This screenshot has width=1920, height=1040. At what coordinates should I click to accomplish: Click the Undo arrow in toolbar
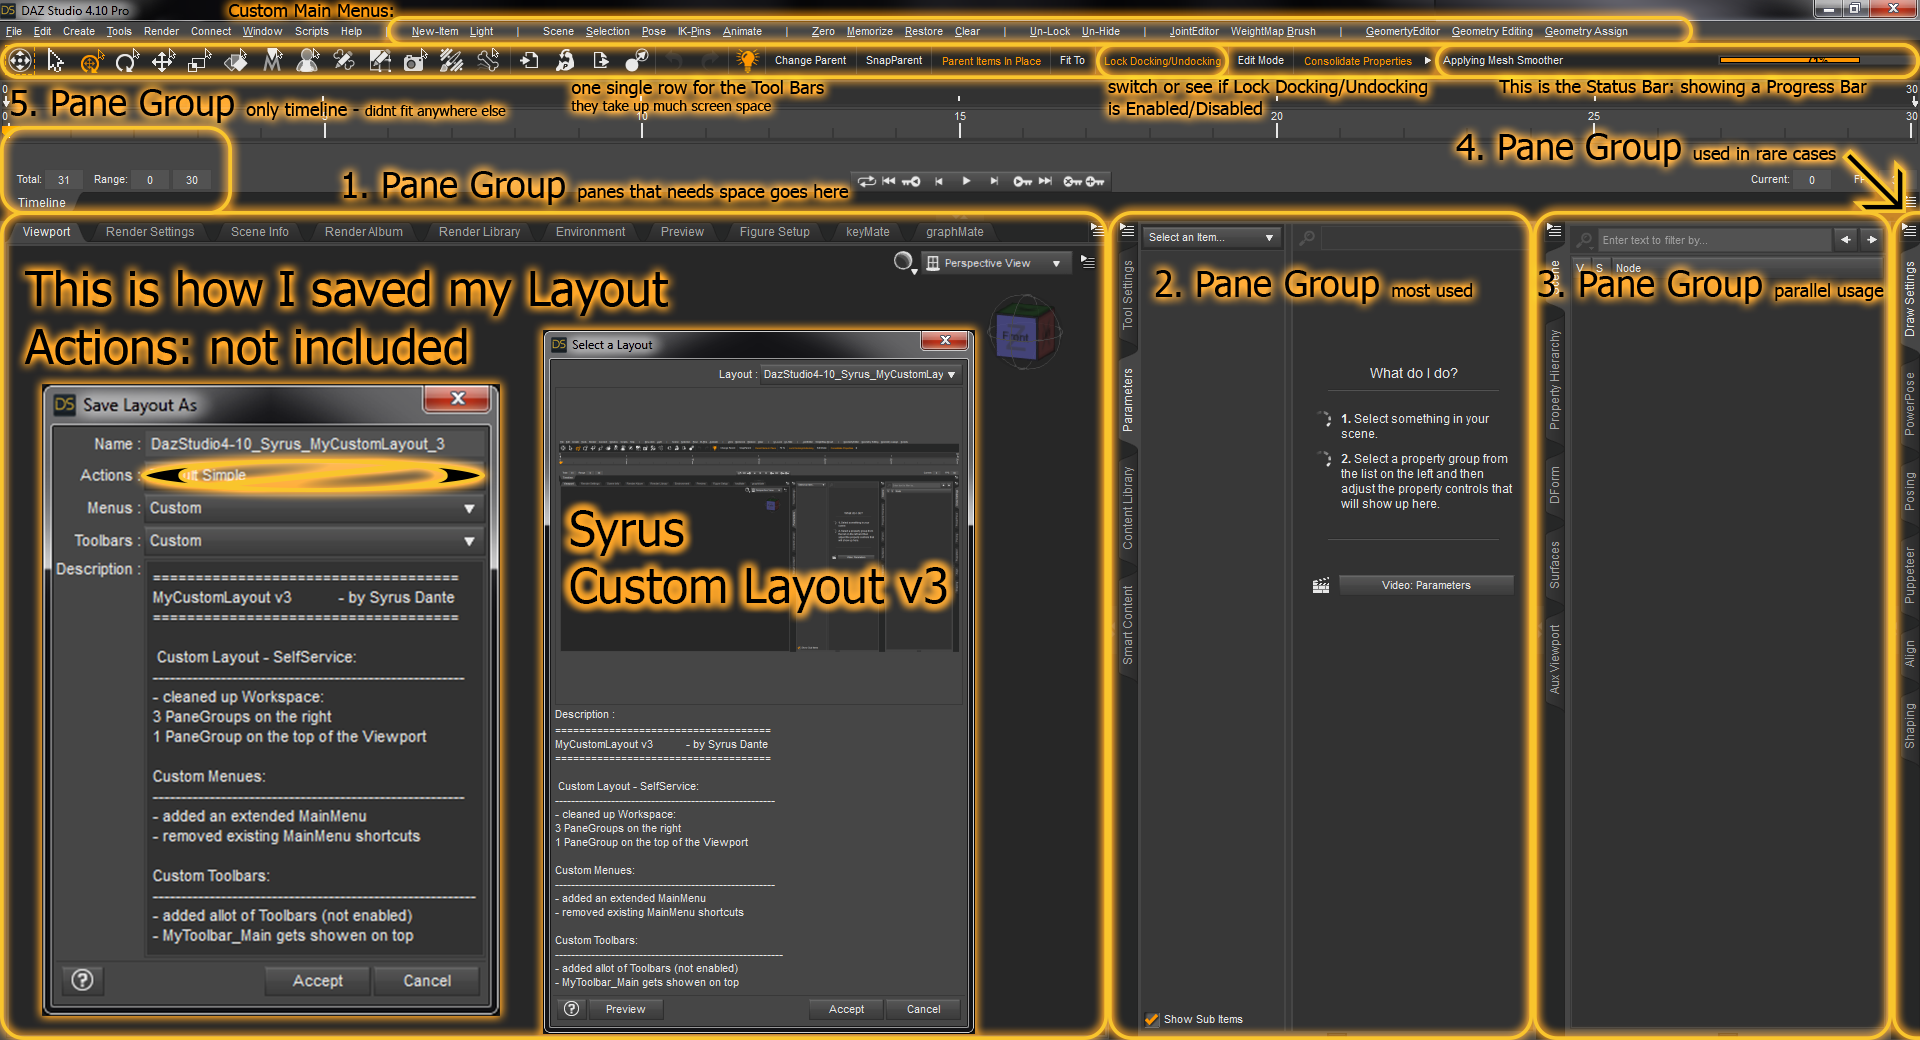(674, 61)
